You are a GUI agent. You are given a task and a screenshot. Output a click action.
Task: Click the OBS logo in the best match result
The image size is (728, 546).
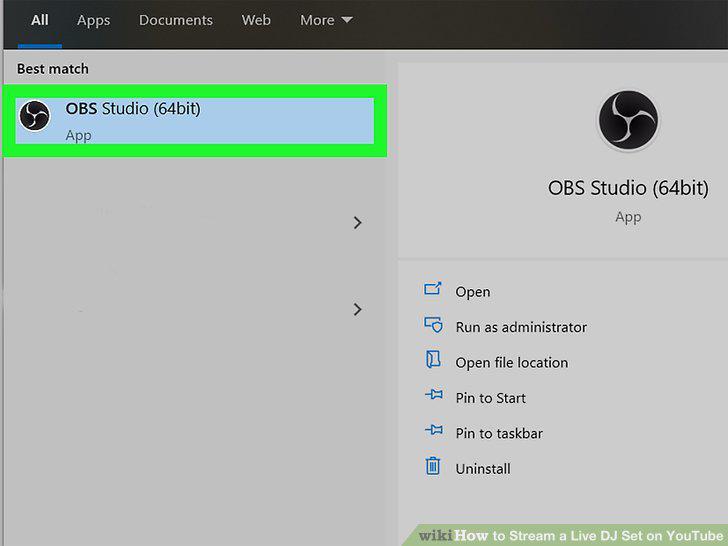(x=34, y=116)
